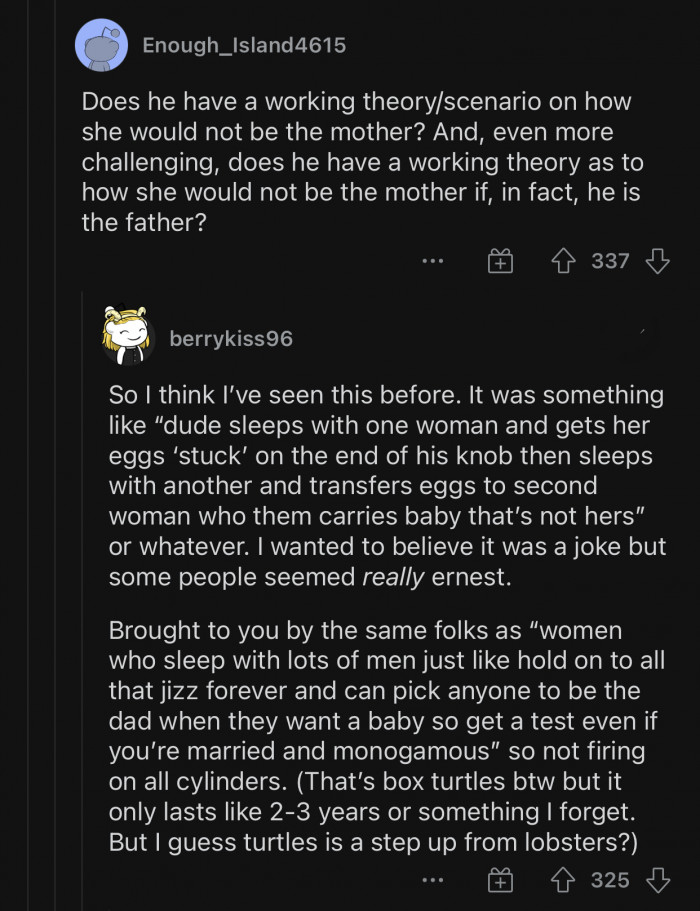
Task: Open the overflow menu on the top comment
Action: 432,261
